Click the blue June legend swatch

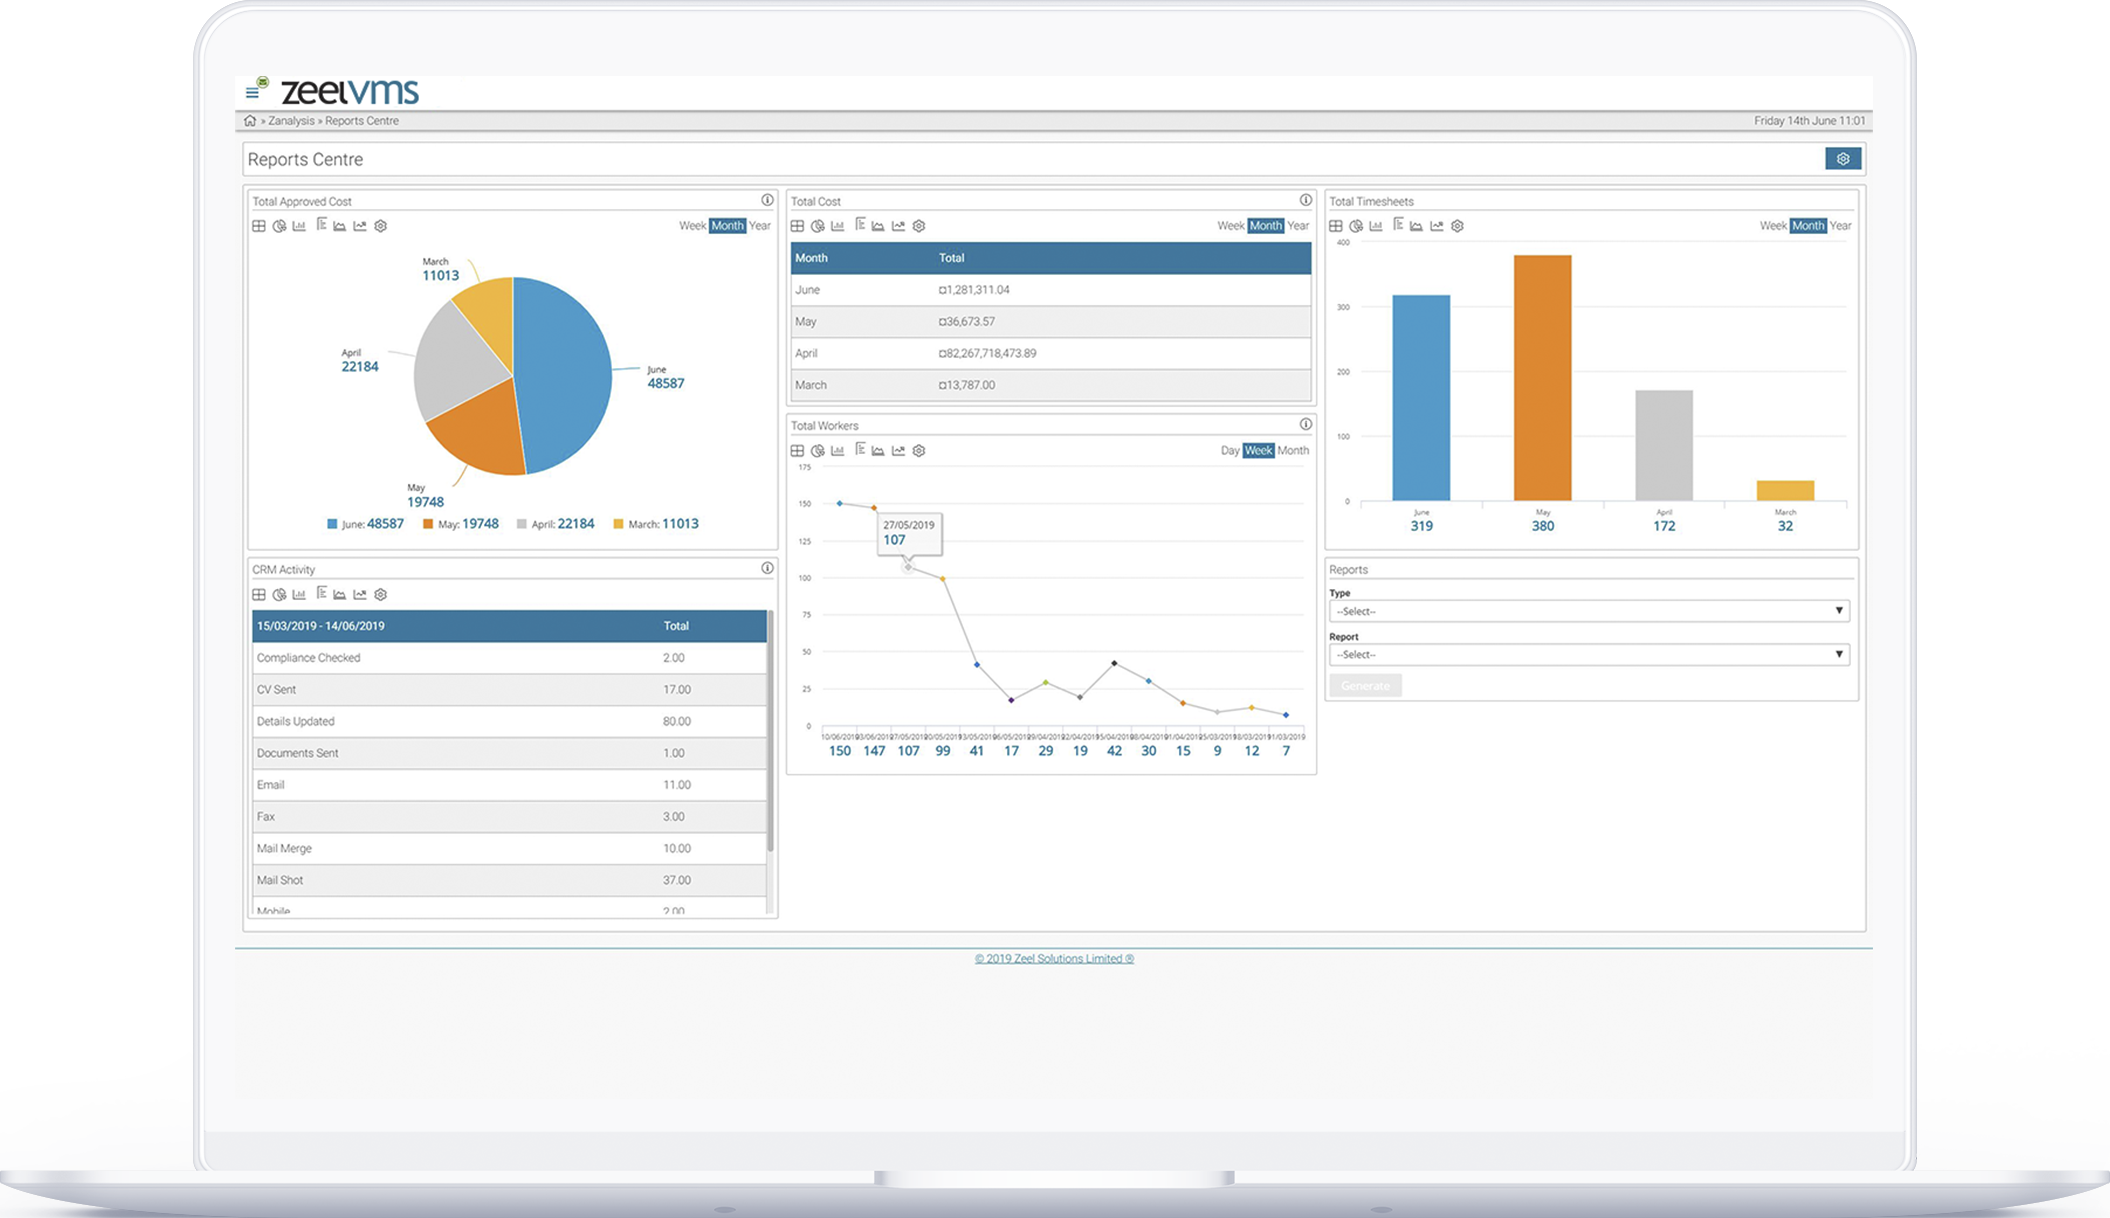(332, 524)
